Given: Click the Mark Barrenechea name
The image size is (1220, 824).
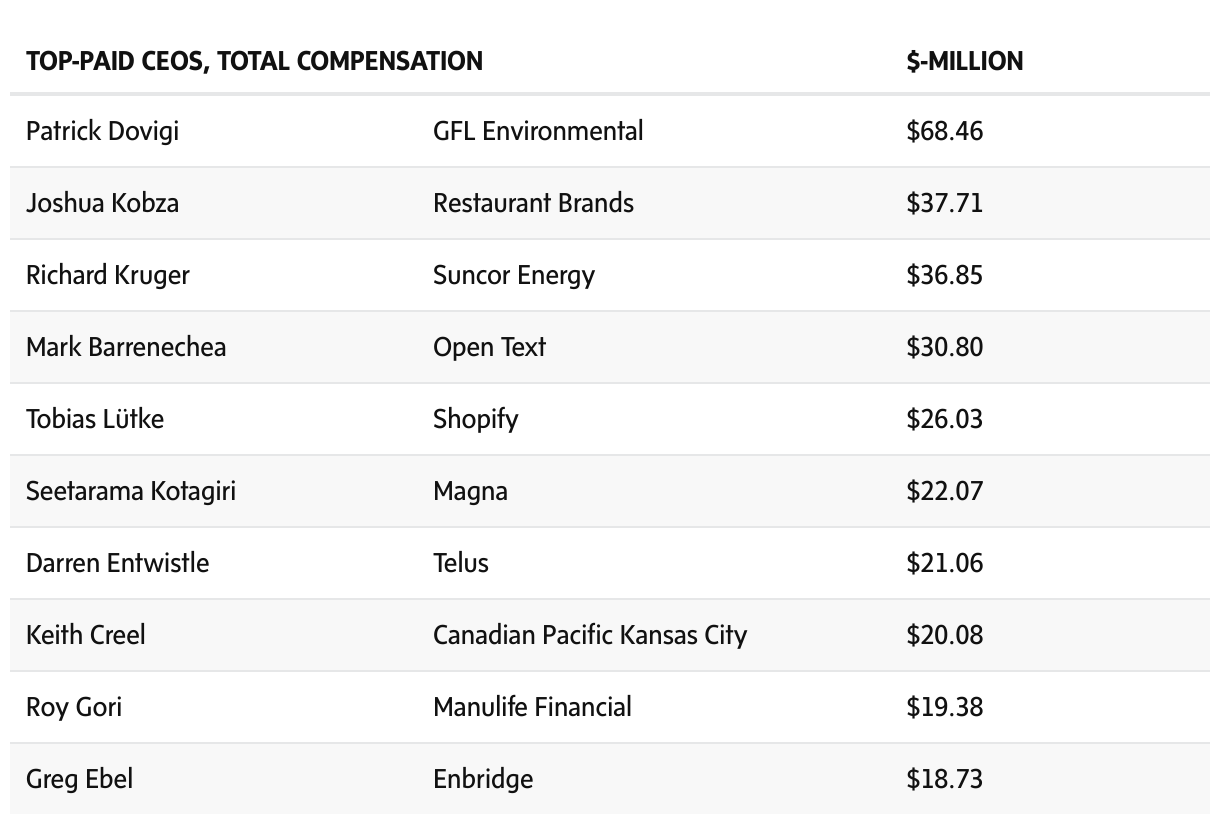Looking at the screenshot, I should coord(126,347).
